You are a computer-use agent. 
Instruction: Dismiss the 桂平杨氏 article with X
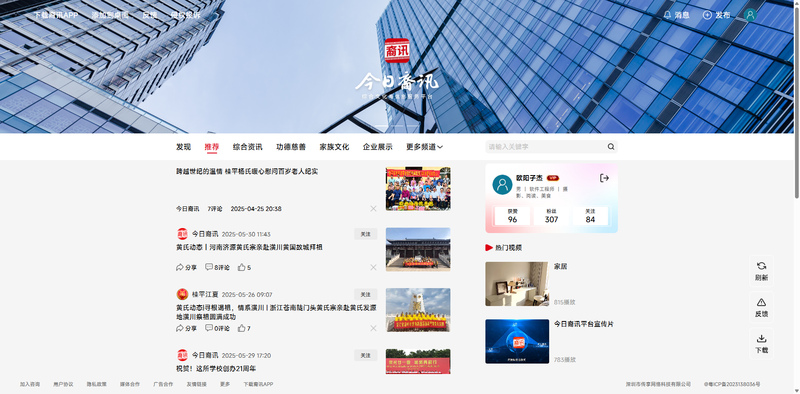click(x=373, y=209)
